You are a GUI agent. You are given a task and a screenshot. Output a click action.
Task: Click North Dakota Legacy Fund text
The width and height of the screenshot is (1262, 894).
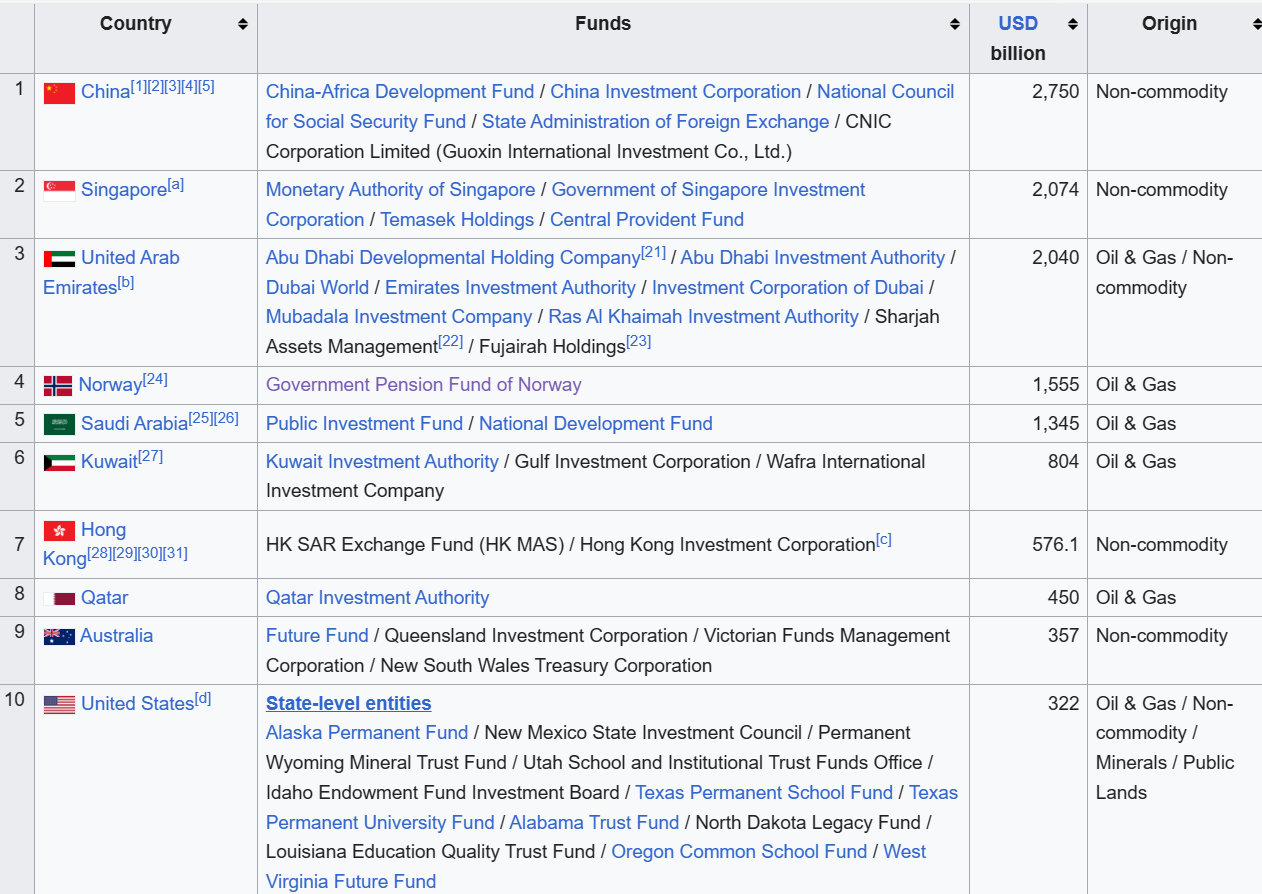807,823
